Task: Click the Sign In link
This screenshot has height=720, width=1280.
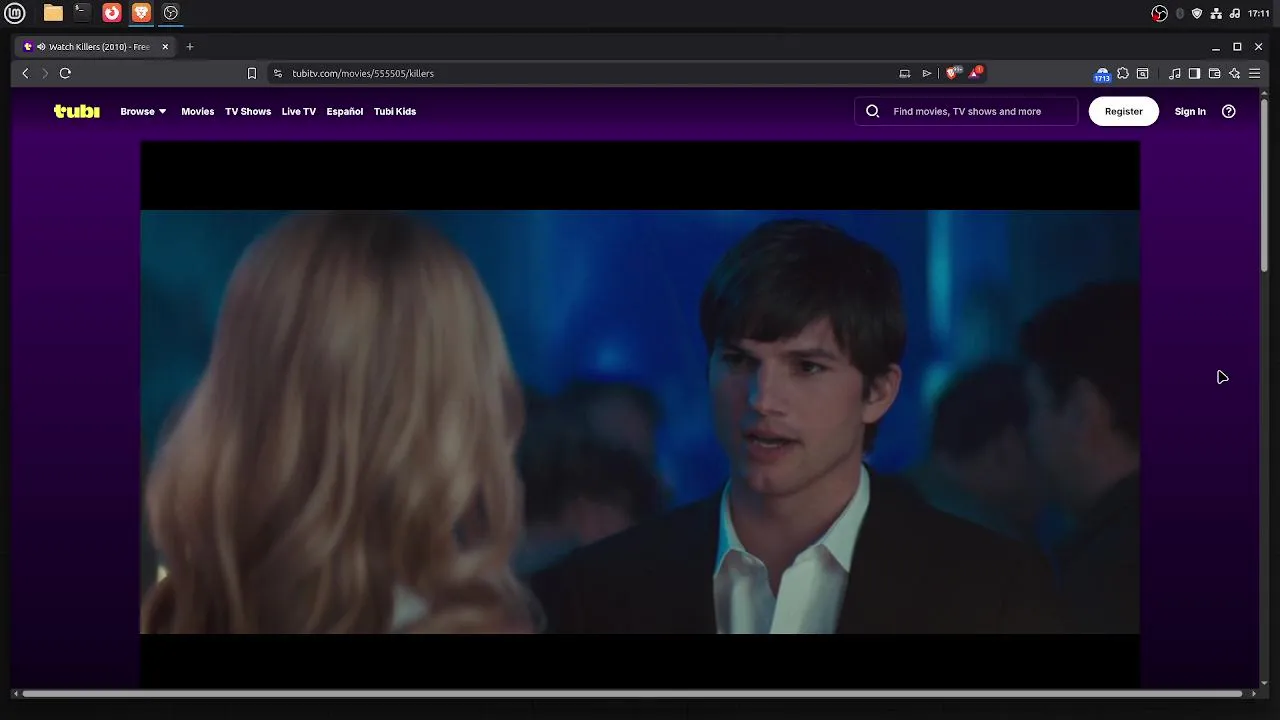Action: [x=1190, y=111]
